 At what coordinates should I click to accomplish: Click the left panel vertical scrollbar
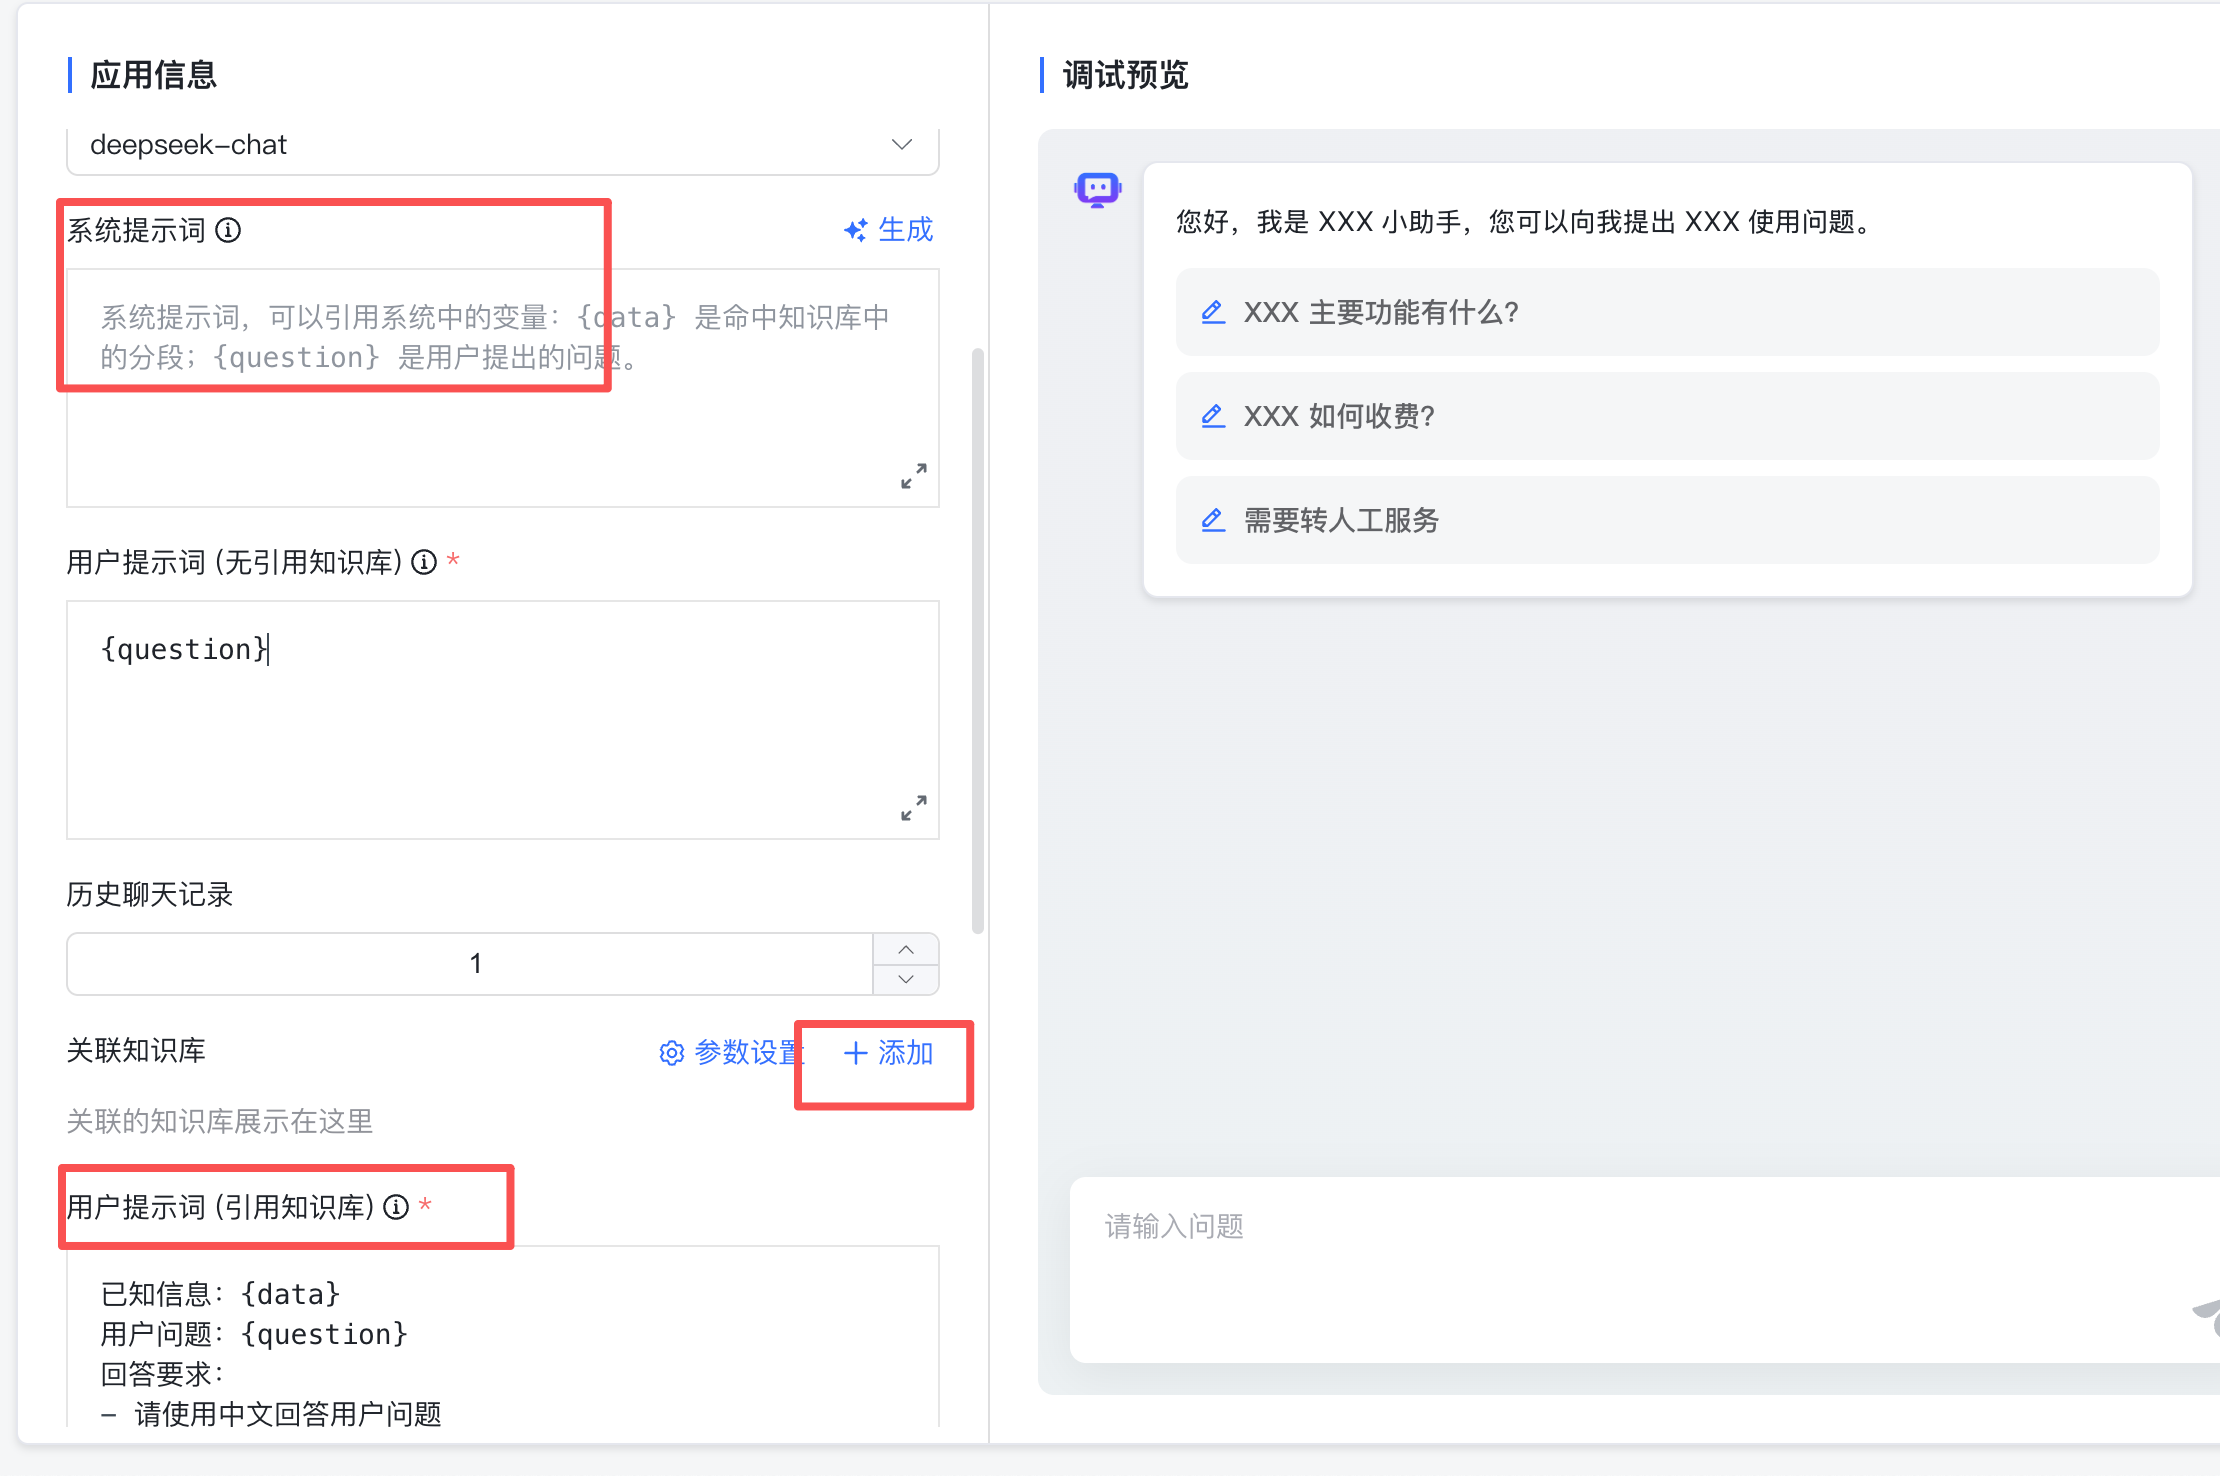tap(978, 640)
